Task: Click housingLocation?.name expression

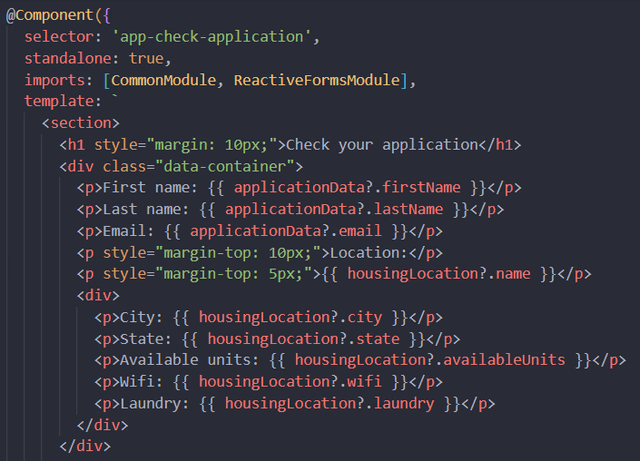Action: tap(439, 274)
